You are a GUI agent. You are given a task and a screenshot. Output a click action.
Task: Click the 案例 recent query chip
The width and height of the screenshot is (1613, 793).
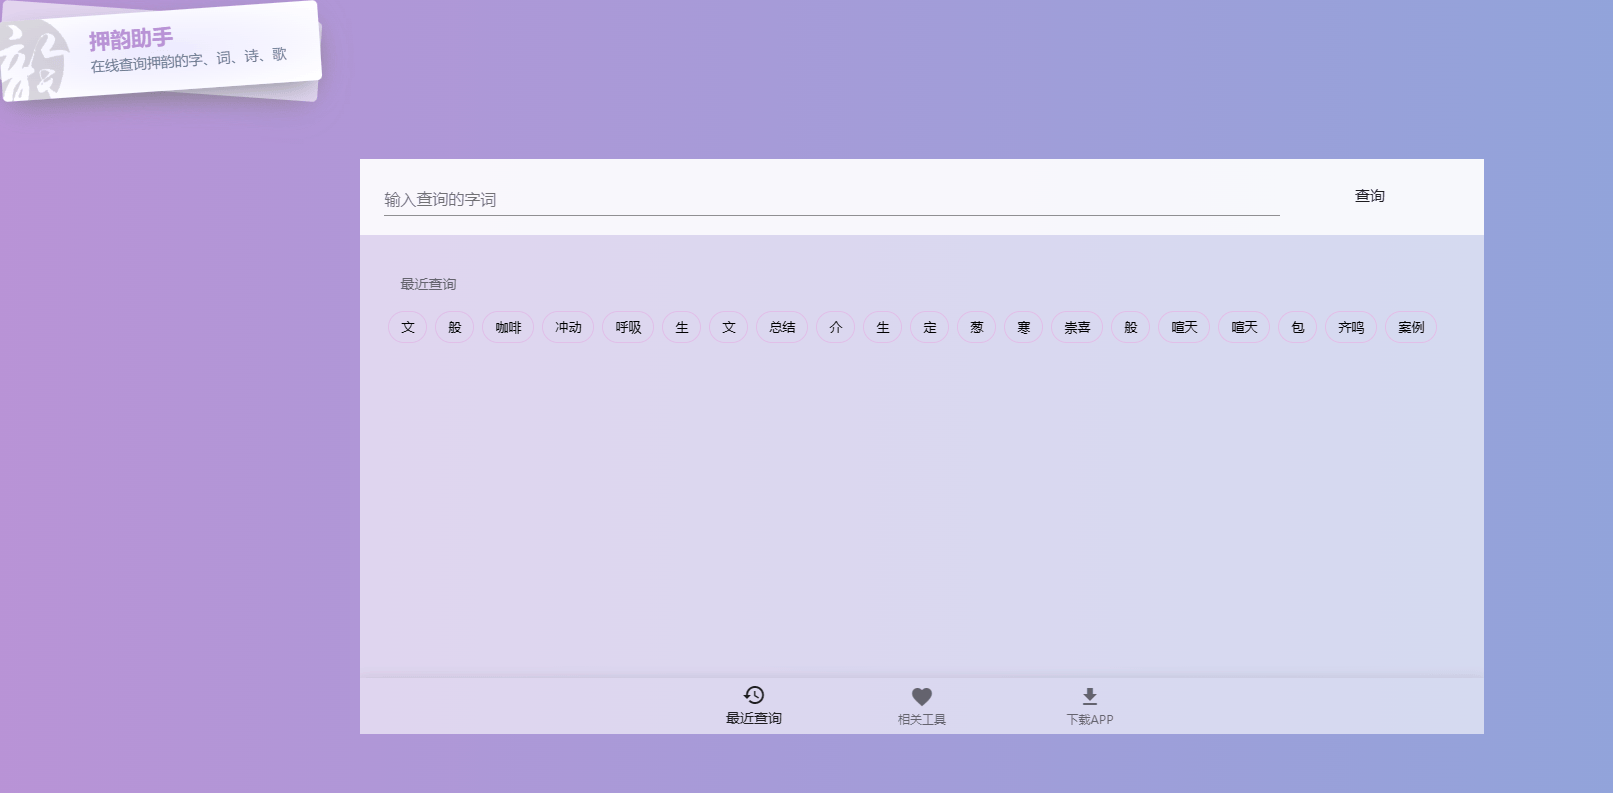pyautogui.click(x=1411, y=327)
